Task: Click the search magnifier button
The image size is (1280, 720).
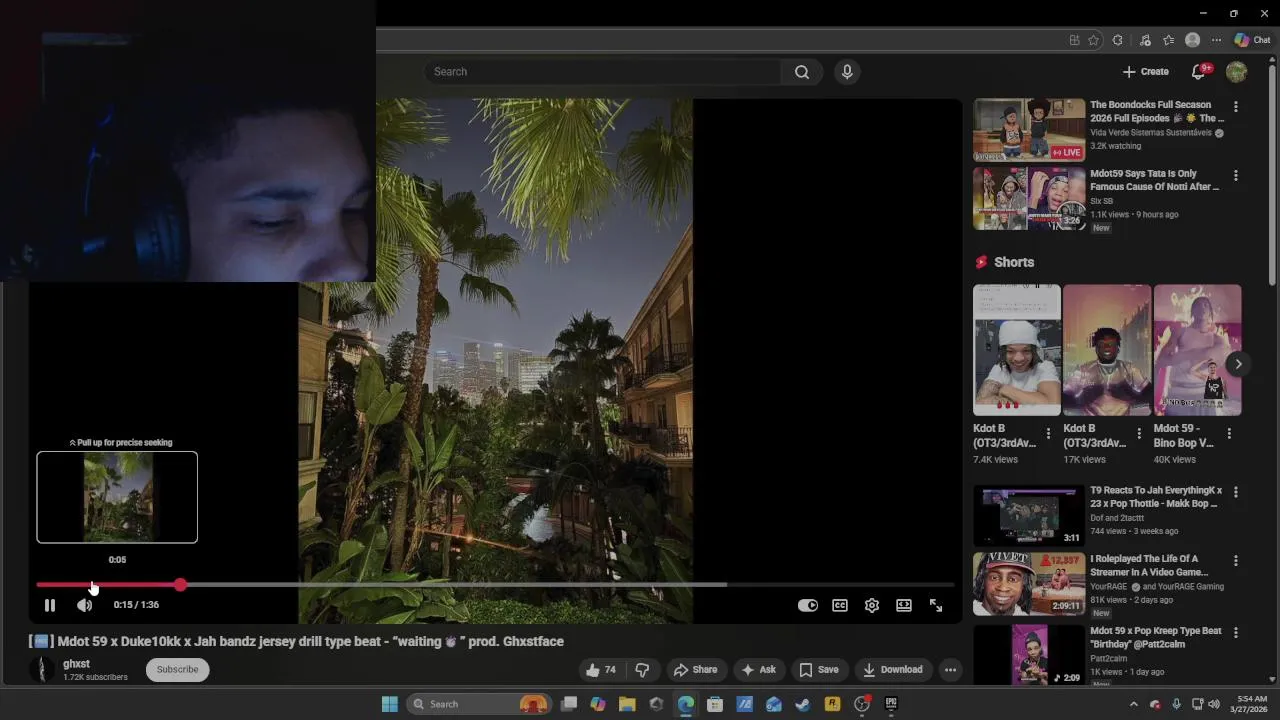Action: [x=802, y=72]
